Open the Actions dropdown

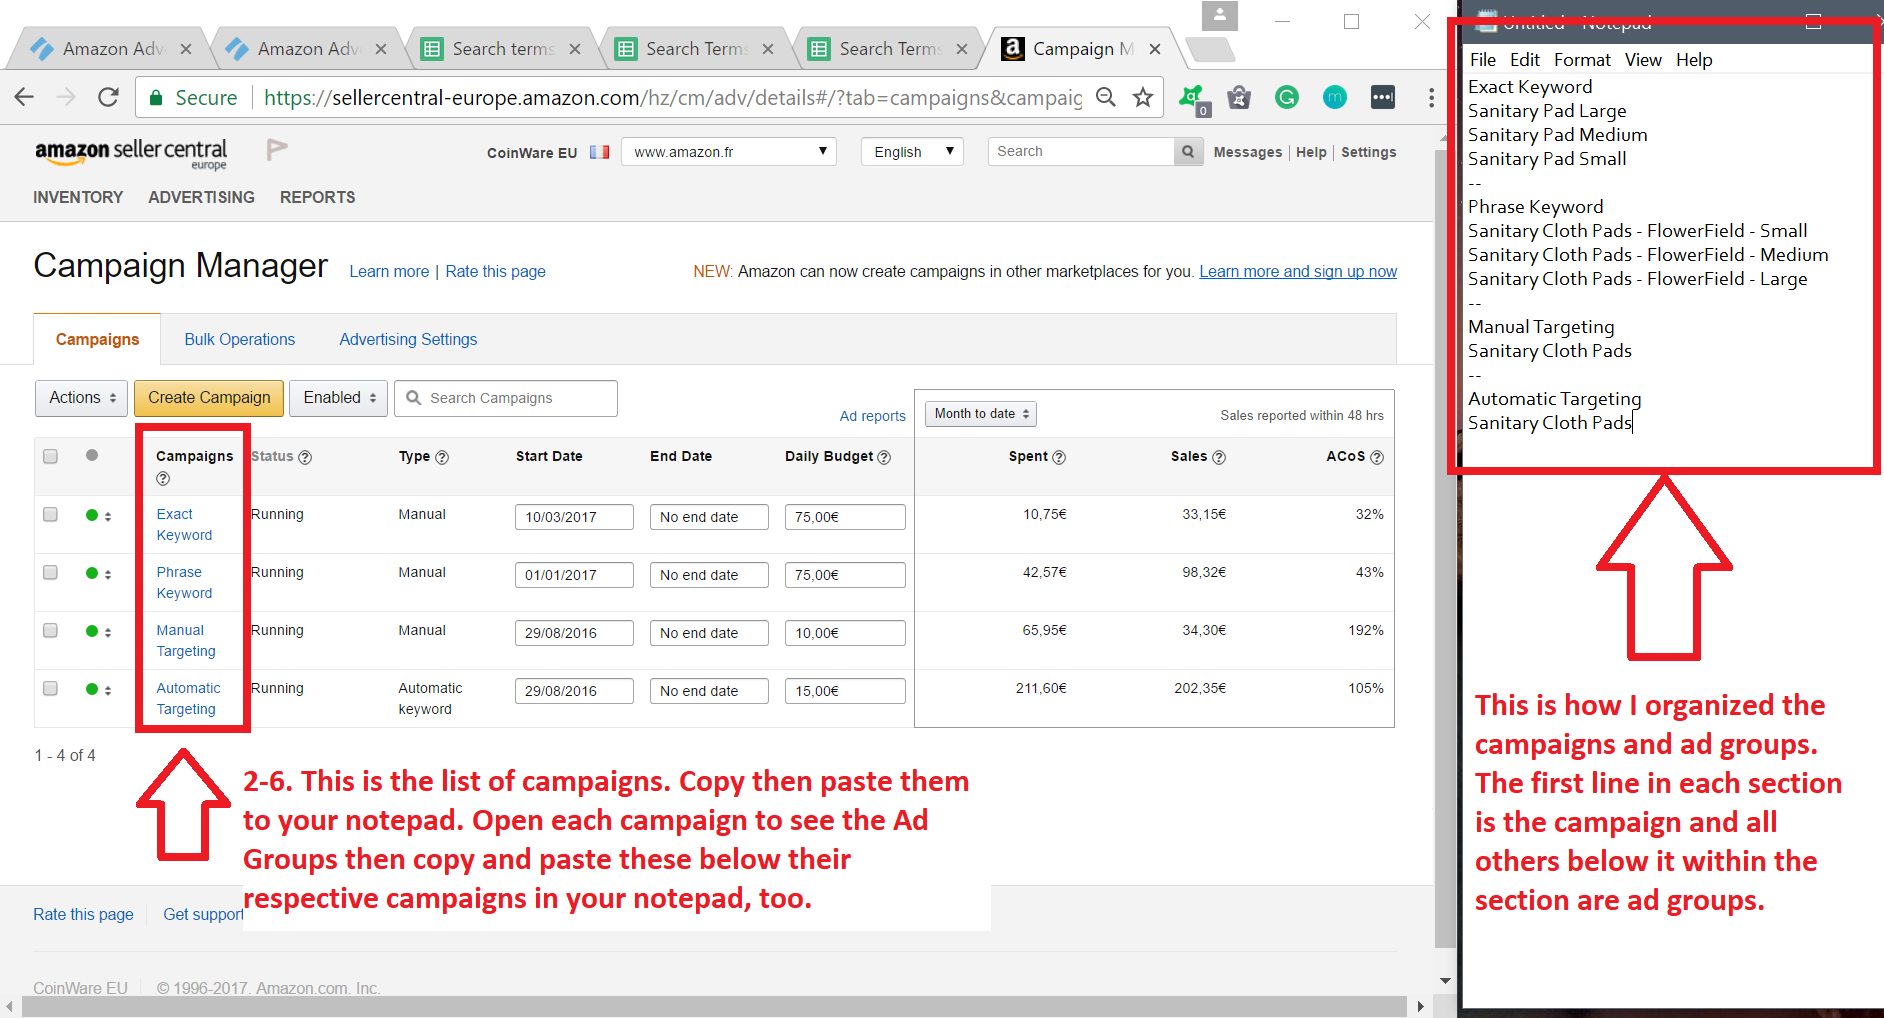(82, 398)
